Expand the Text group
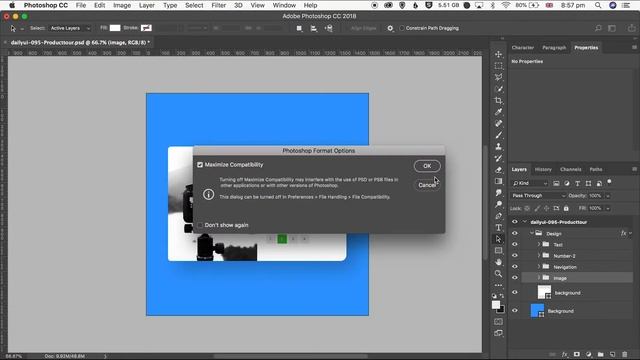640x360 pixels. [x=539, y=244]
